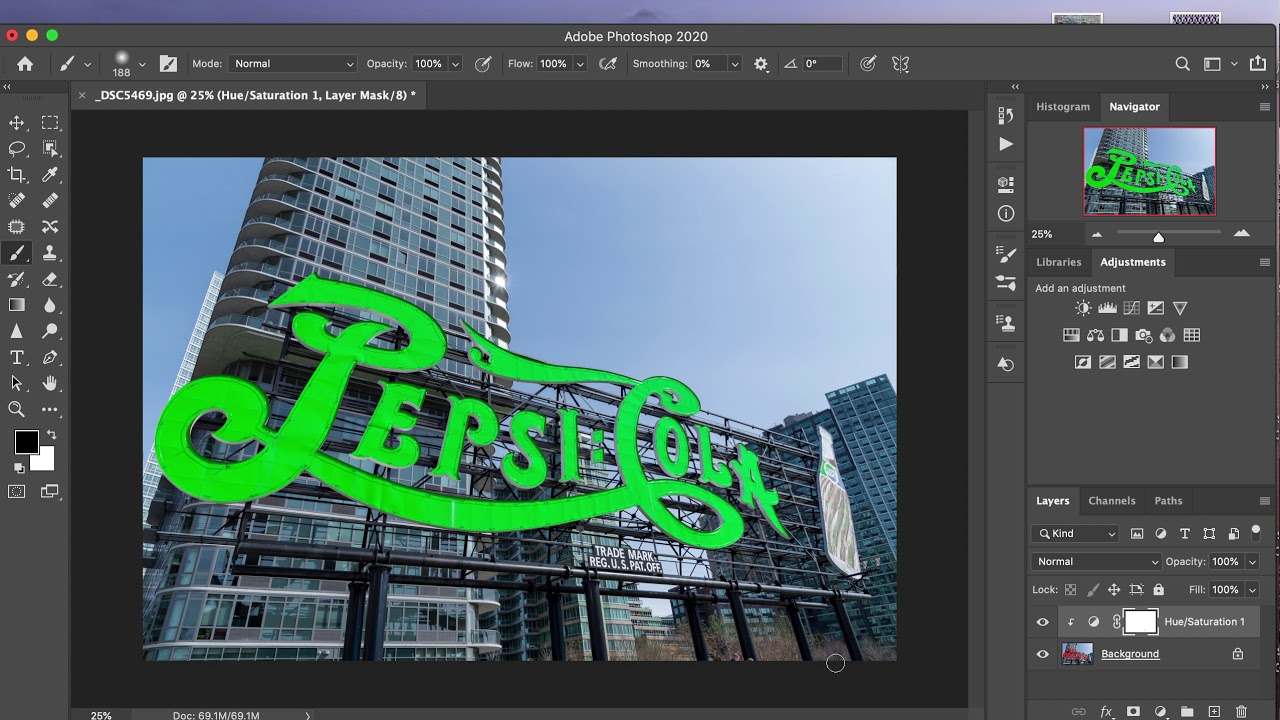This screenshot has height=720, width=1280.
Task: Add layer mask button
Action: pyautogui.click(x=1133, y=711)
